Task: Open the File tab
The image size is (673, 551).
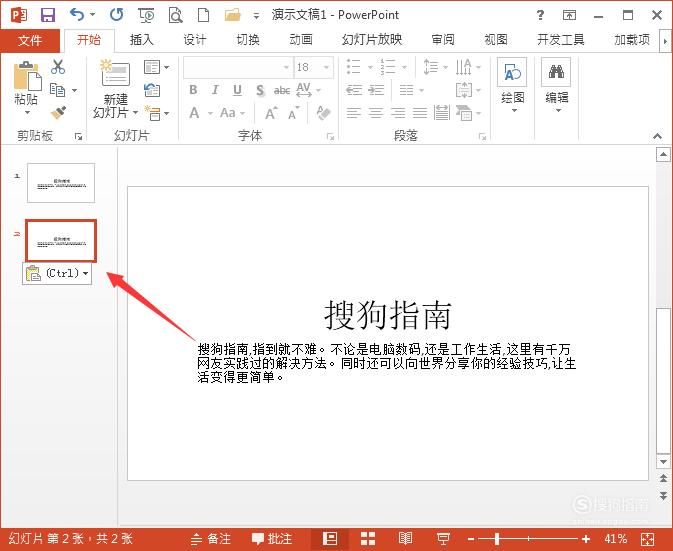Action: pyautogui.click(x=30, y=40)
